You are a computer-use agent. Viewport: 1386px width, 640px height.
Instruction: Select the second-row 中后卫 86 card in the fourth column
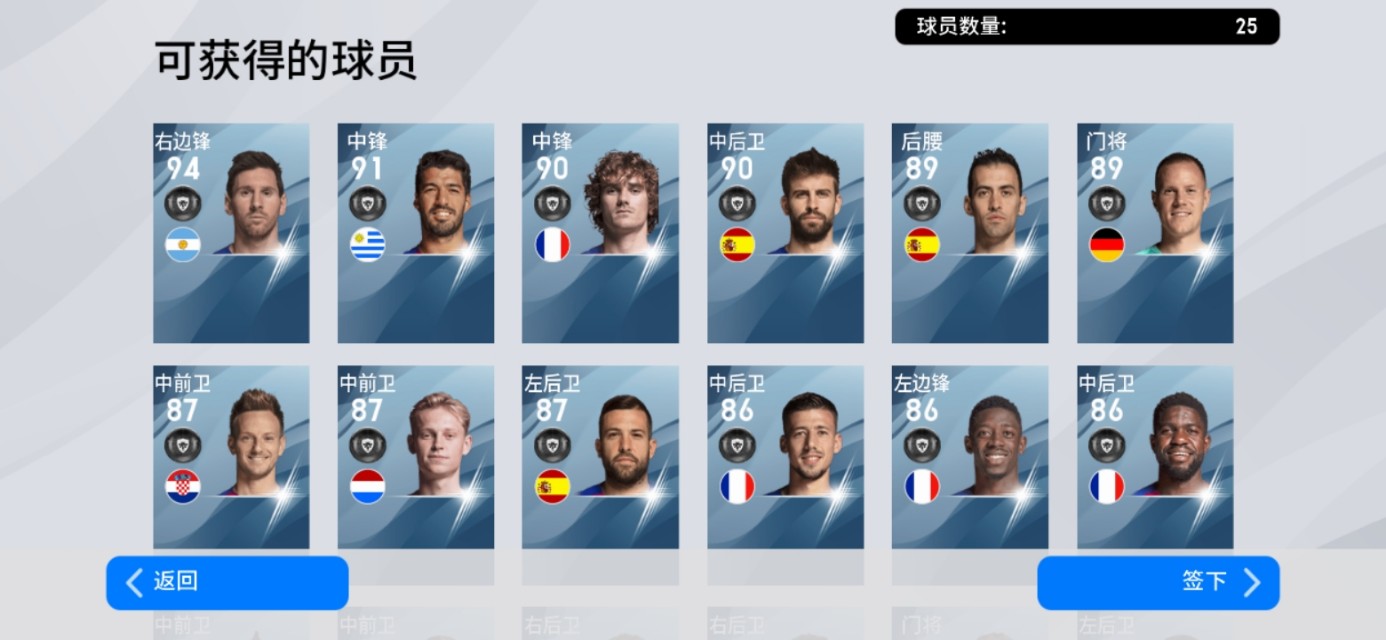coord(785,457)
